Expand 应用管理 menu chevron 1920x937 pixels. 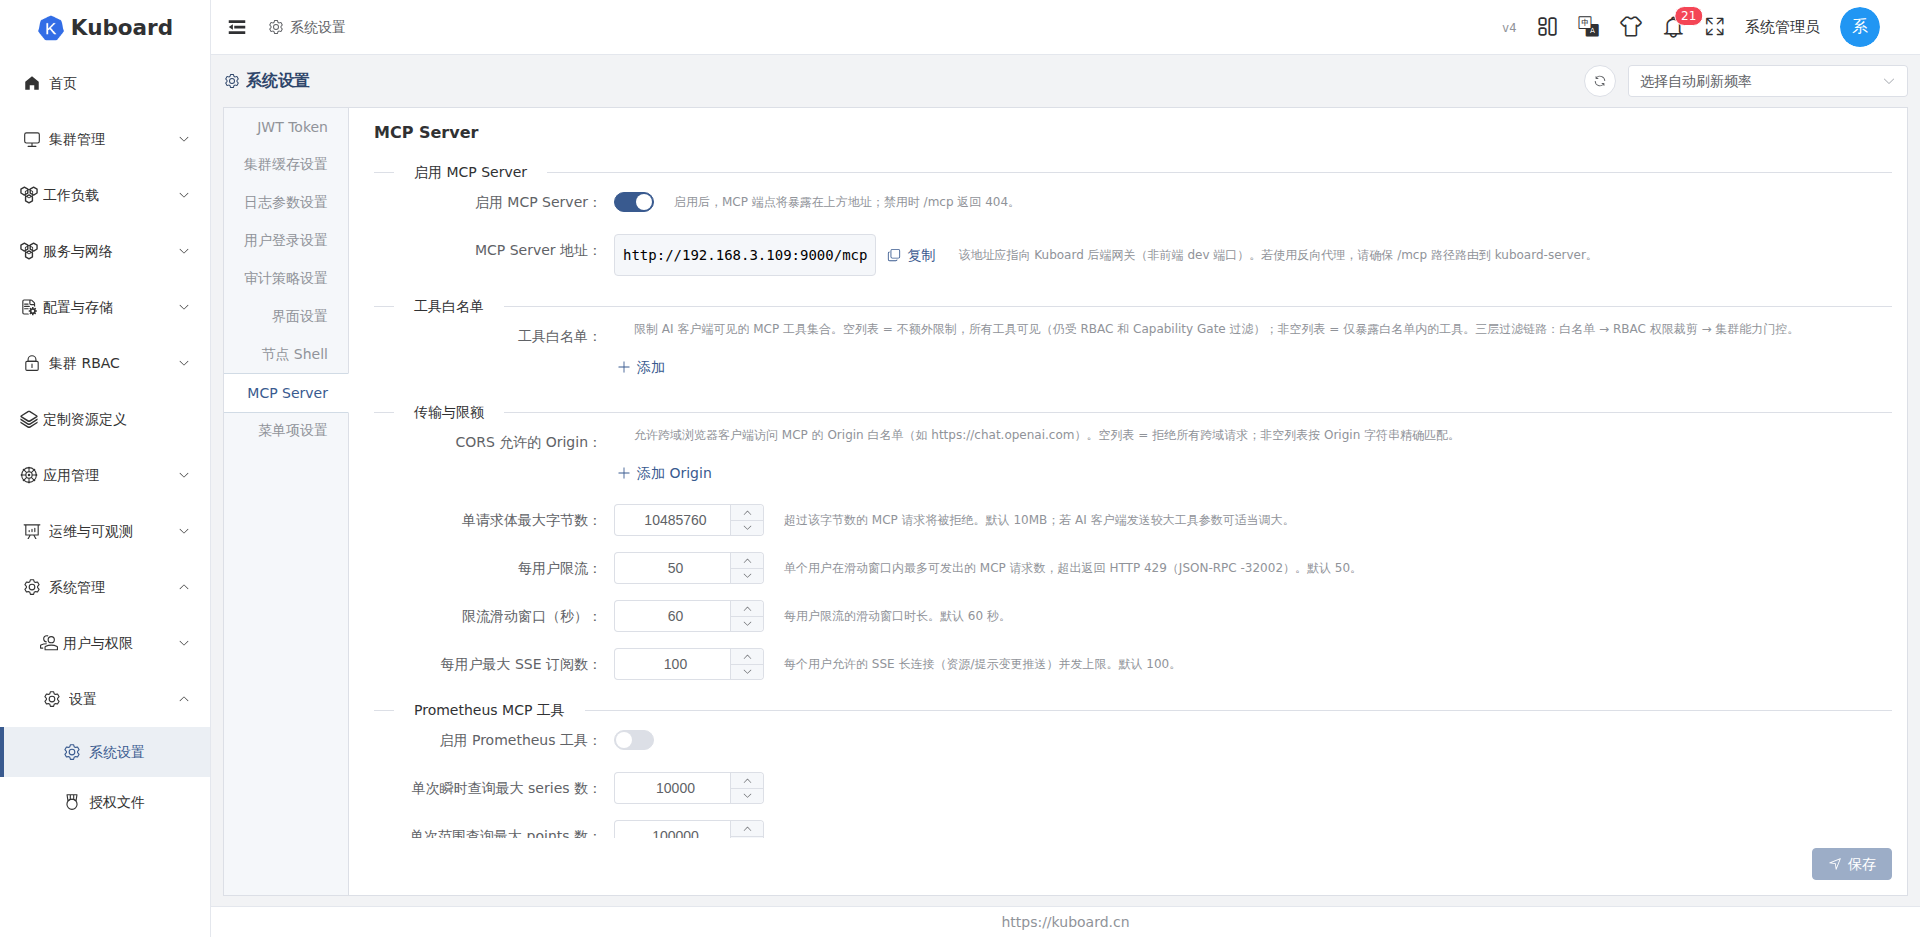(x=184, y=475)
